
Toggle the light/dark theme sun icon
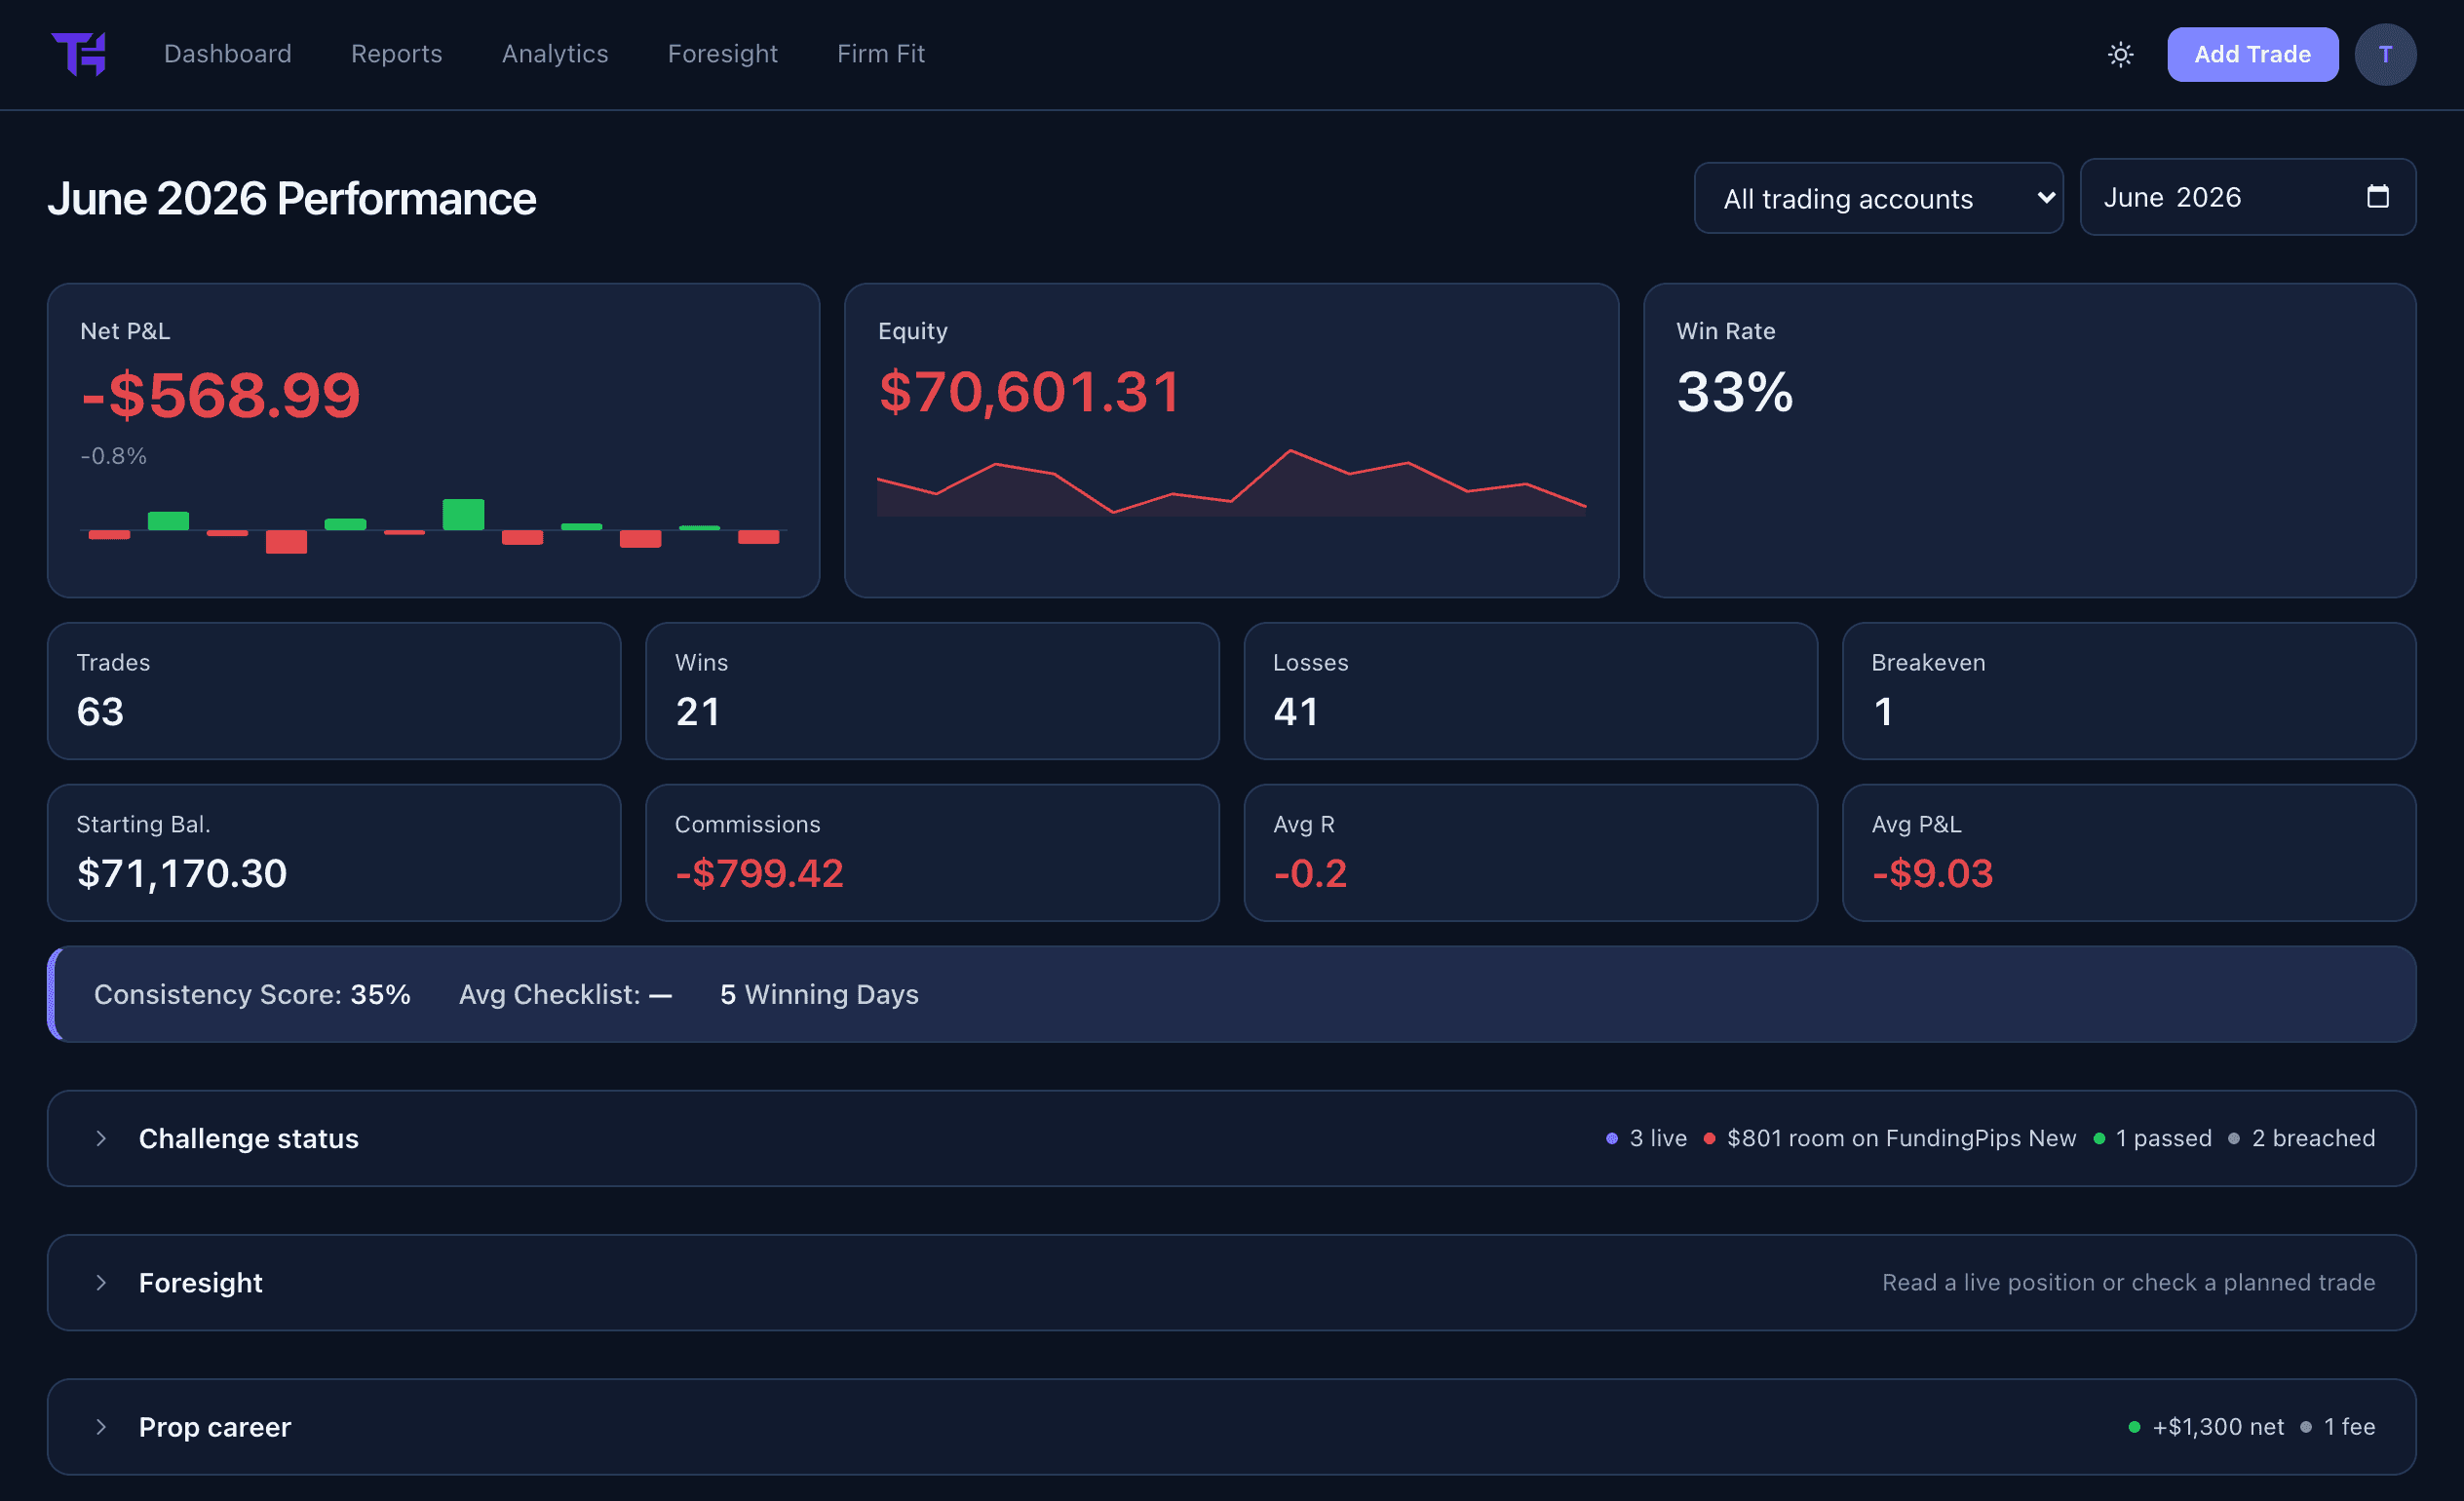[x=2120, y=54]
